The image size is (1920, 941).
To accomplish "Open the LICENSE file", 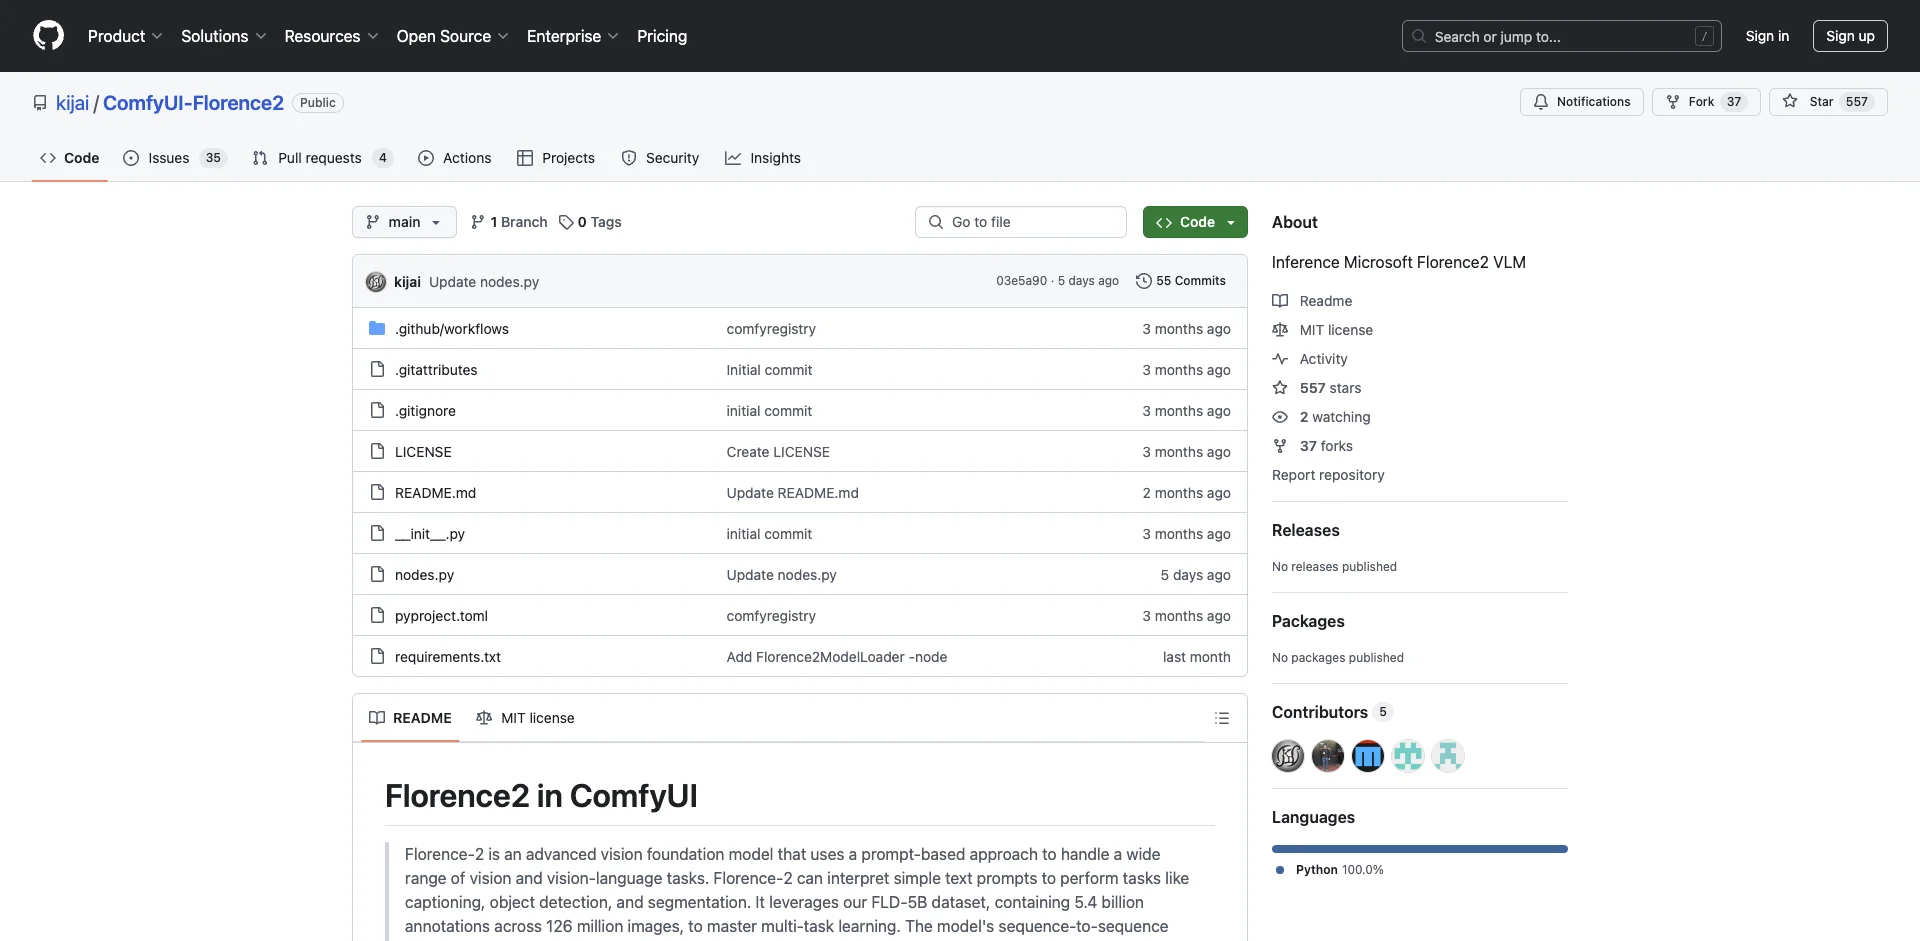I will 423,452.
